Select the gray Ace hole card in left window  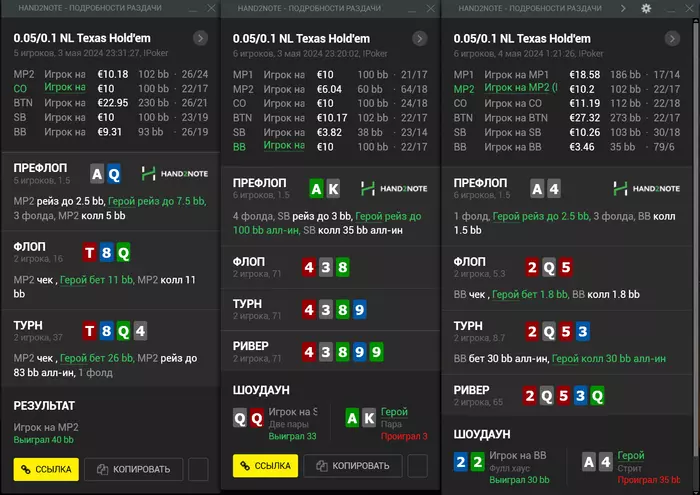point(97,174)
